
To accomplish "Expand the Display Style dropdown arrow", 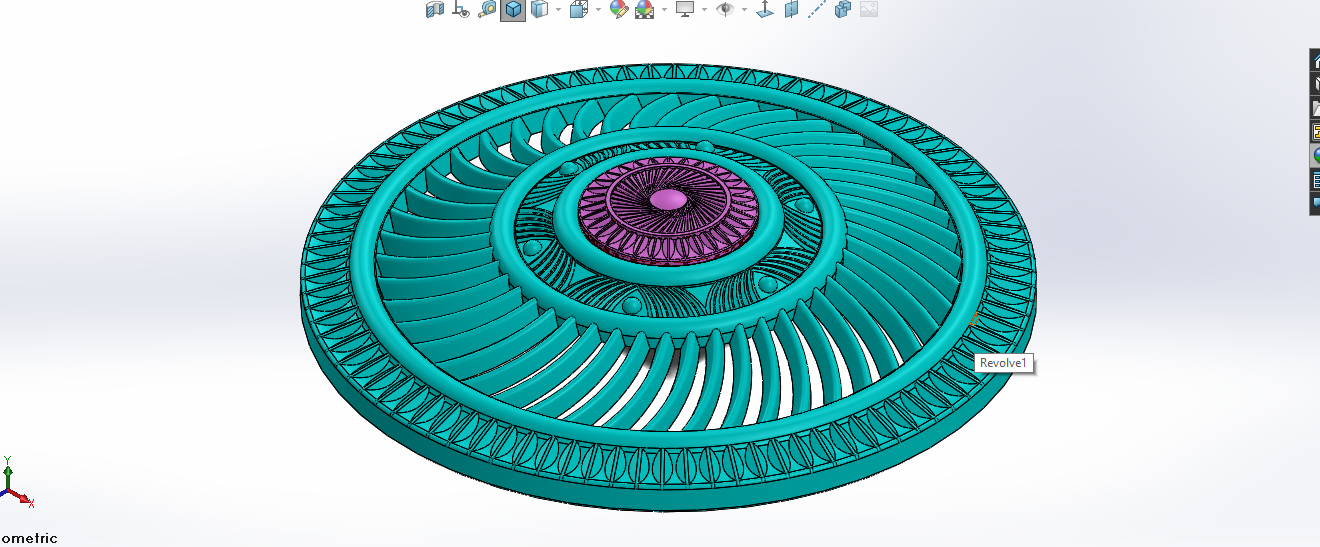I will tap(558, 9).
